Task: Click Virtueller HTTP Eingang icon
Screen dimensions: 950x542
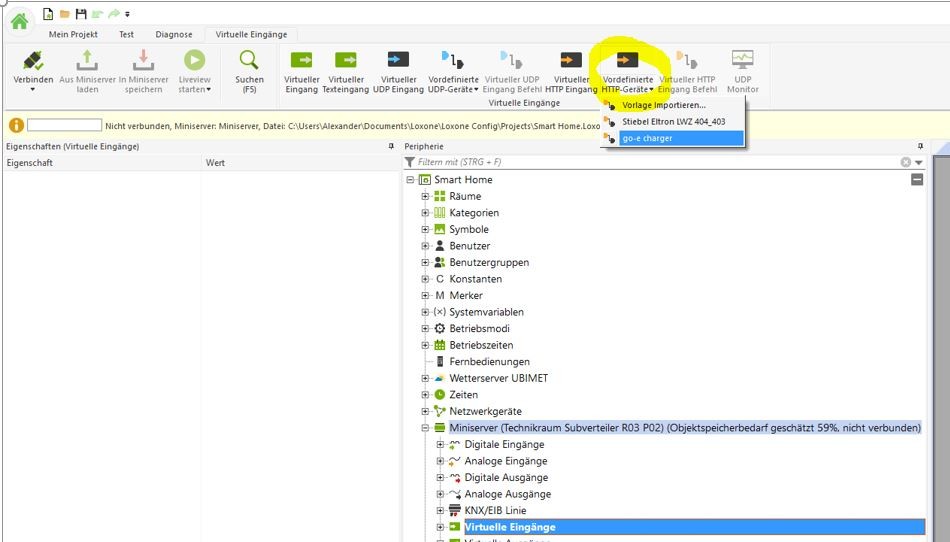Action: pyautogui.click(x=571, y=61)
